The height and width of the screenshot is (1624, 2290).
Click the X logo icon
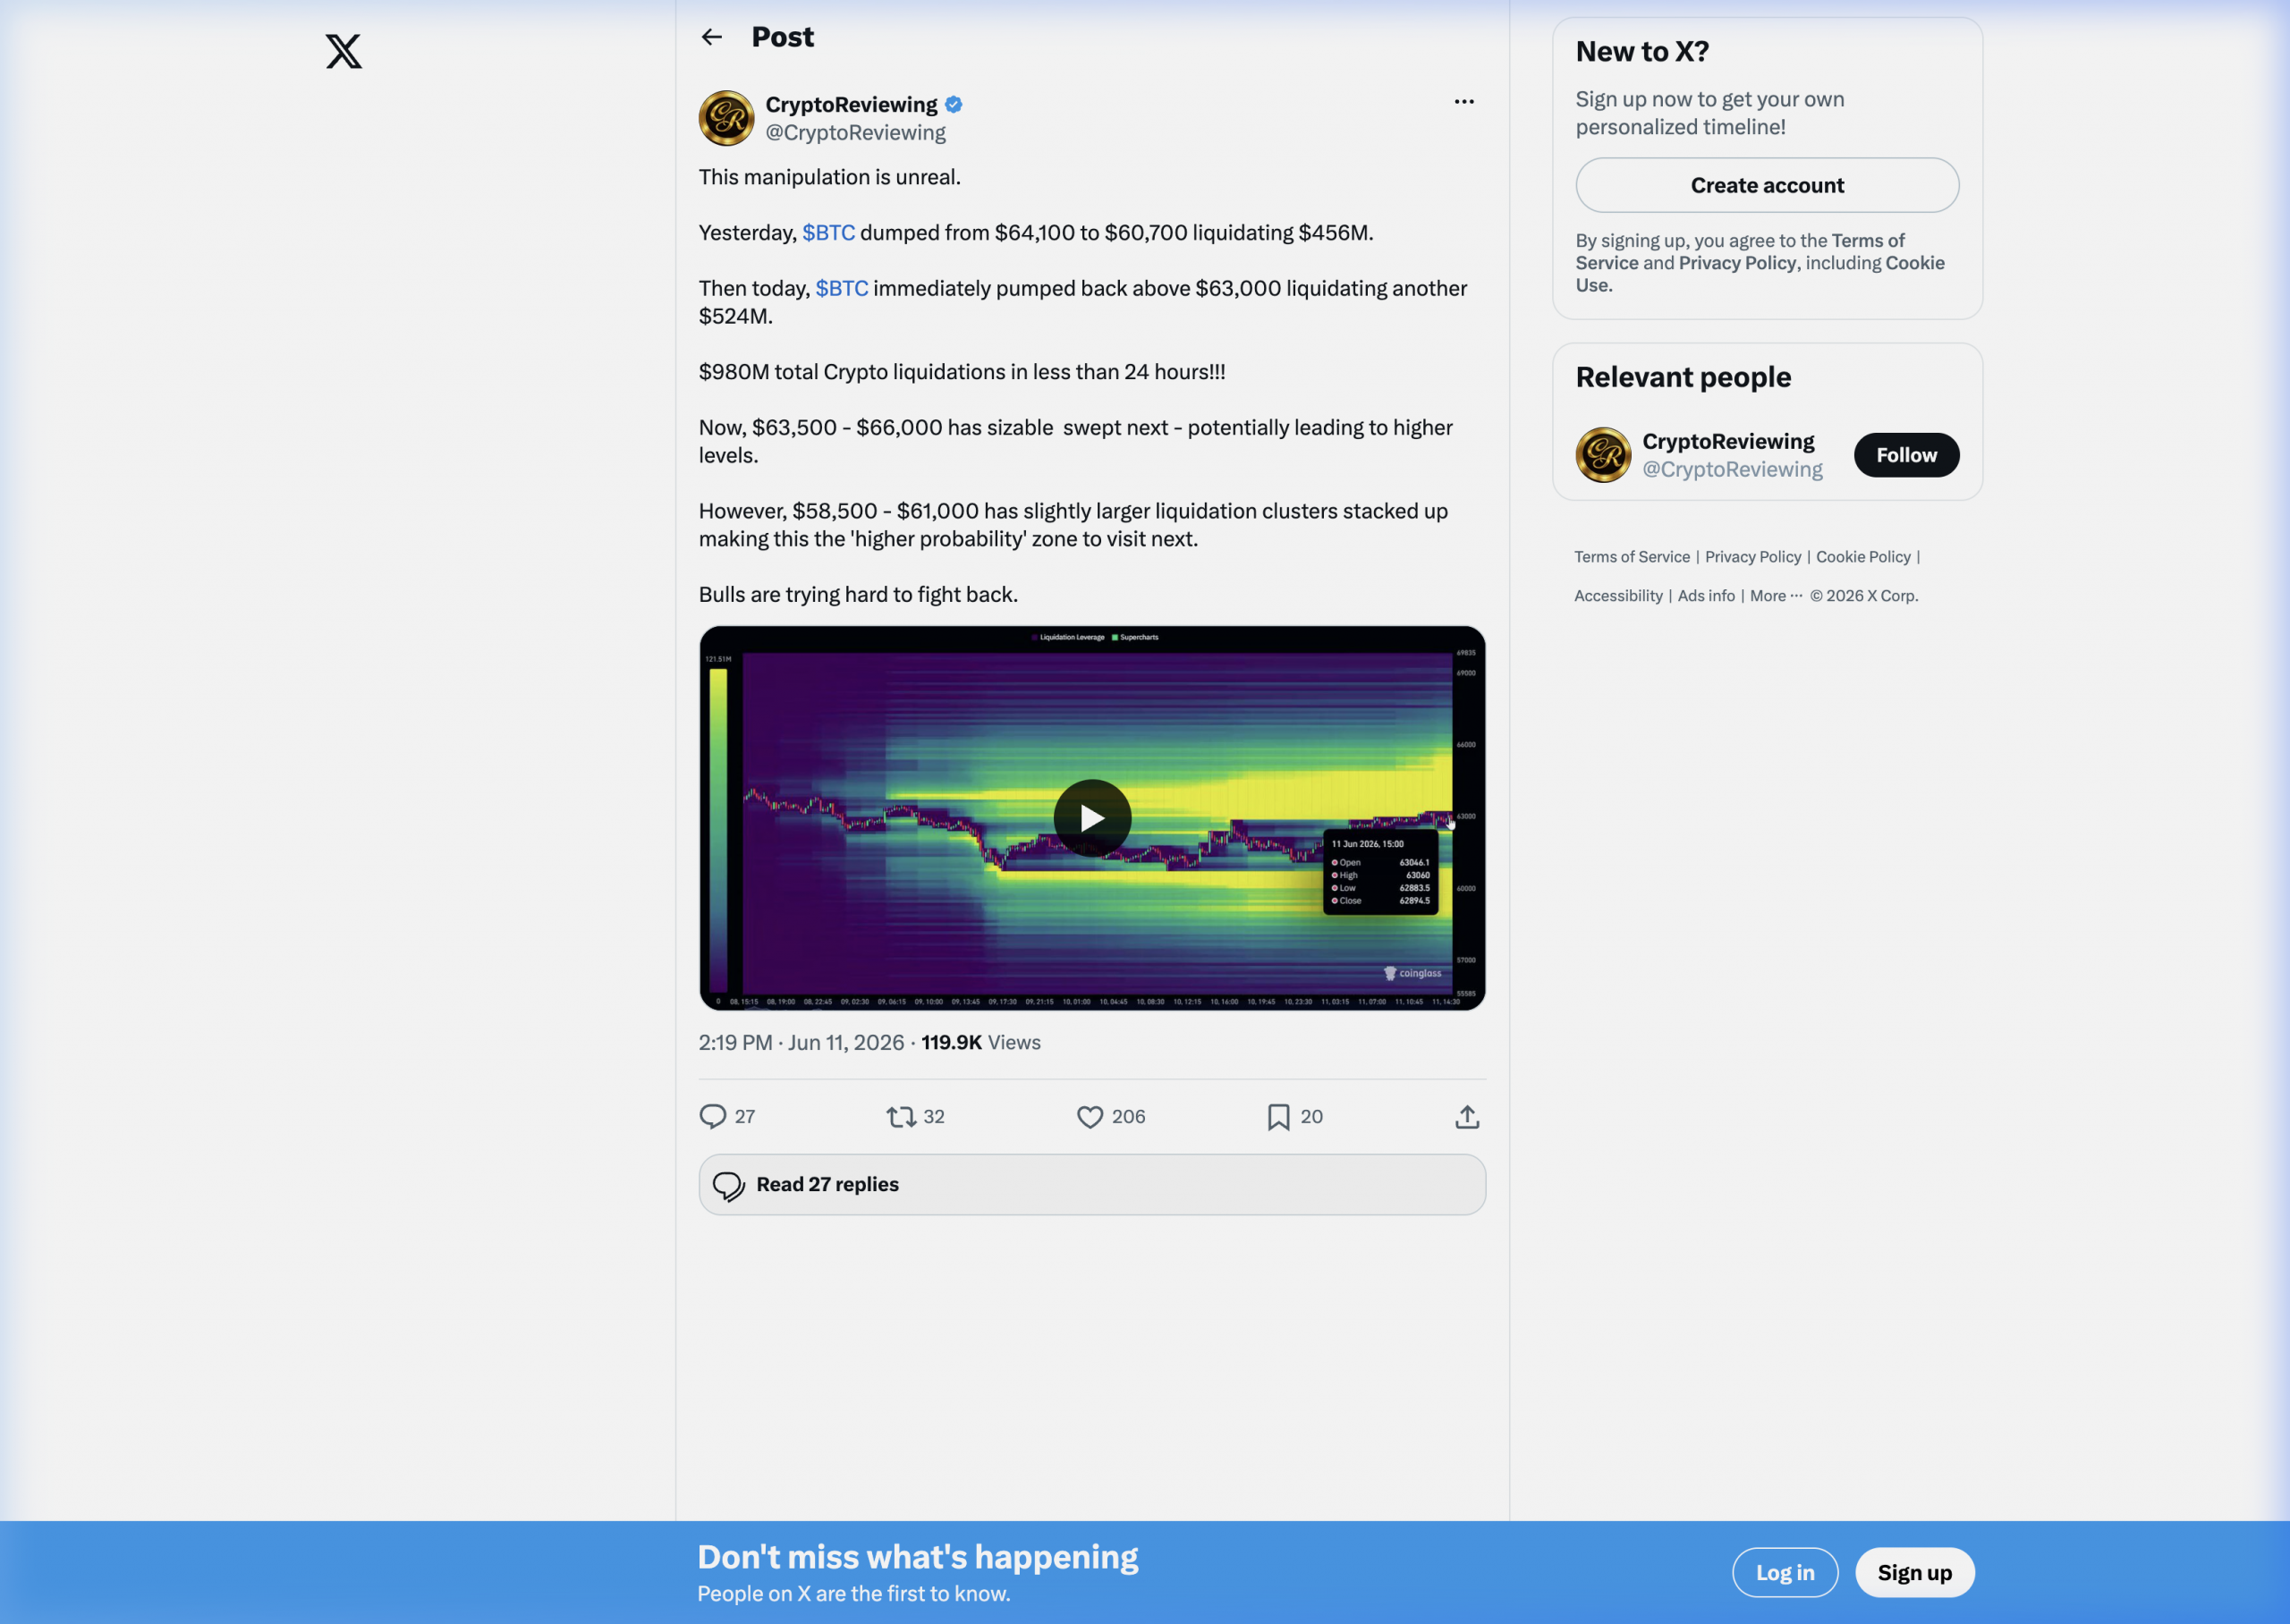point(343,51)
